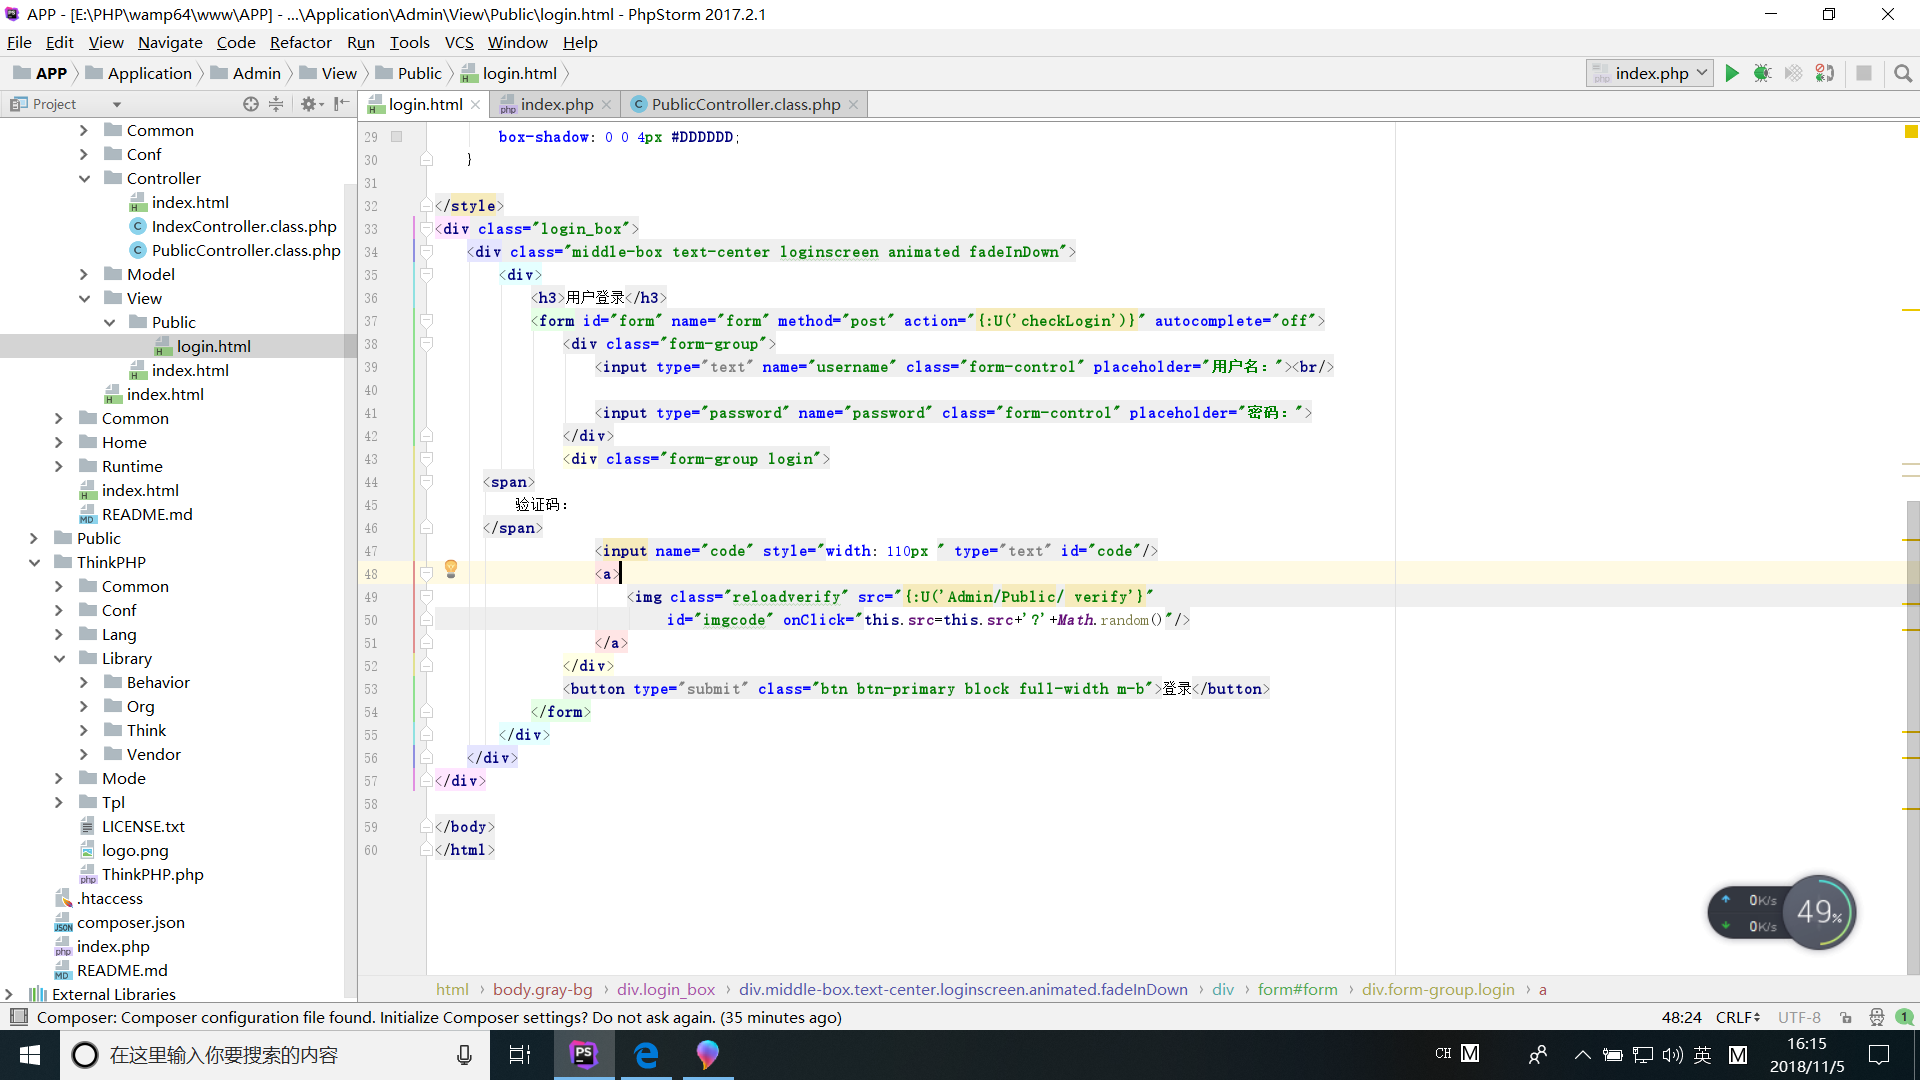Expand the Runtime folder
The height and width of the screenshot is (1080, 1920).
click(x=59, y=466)
